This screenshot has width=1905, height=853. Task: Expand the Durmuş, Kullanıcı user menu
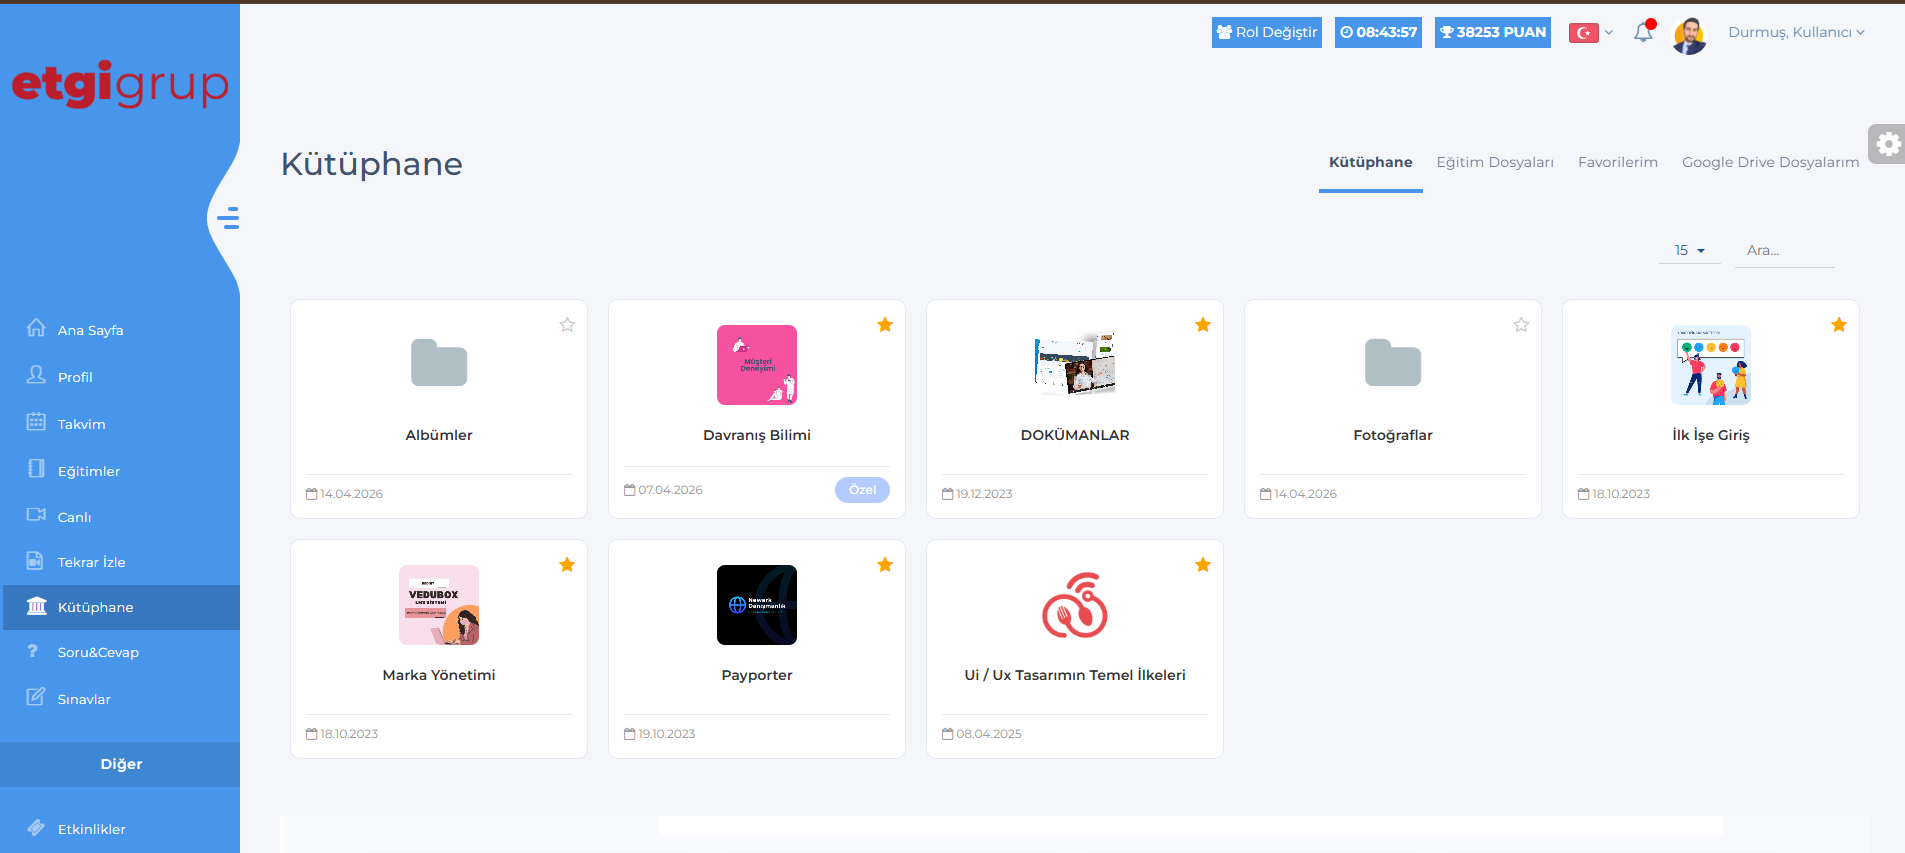[x=1795, y=33]
